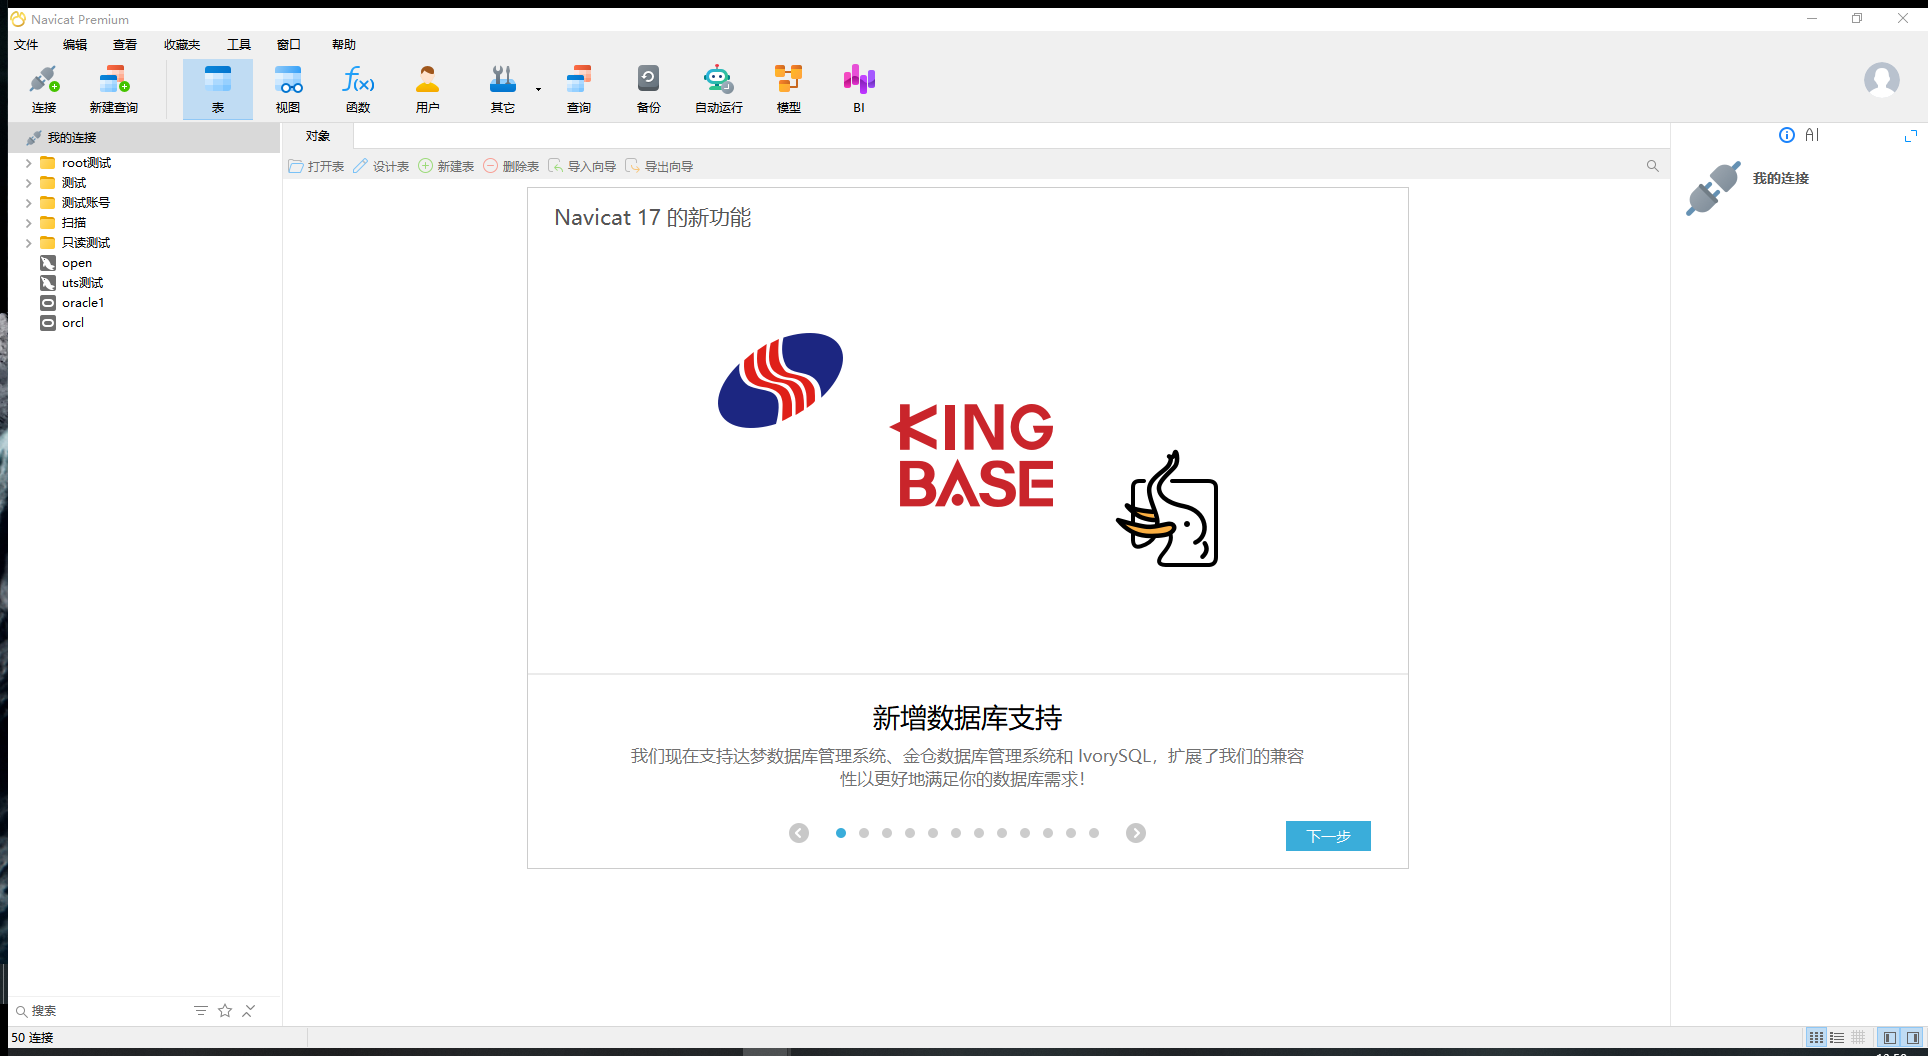Expand the folder named exactly 测试
This screenshot has width=1928, height=1056.
[x=28, y=183]
